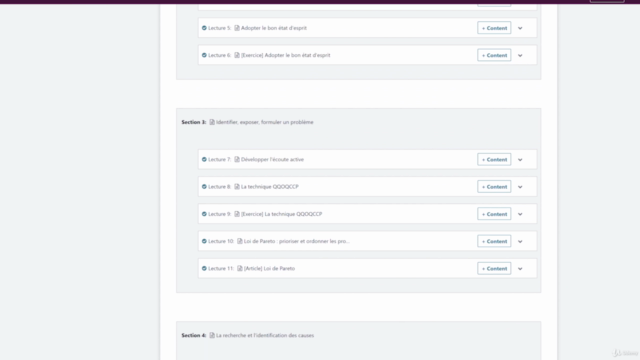Add content to Lecture 6
This screenshot has height=360, width=640.
coord(494,55)
